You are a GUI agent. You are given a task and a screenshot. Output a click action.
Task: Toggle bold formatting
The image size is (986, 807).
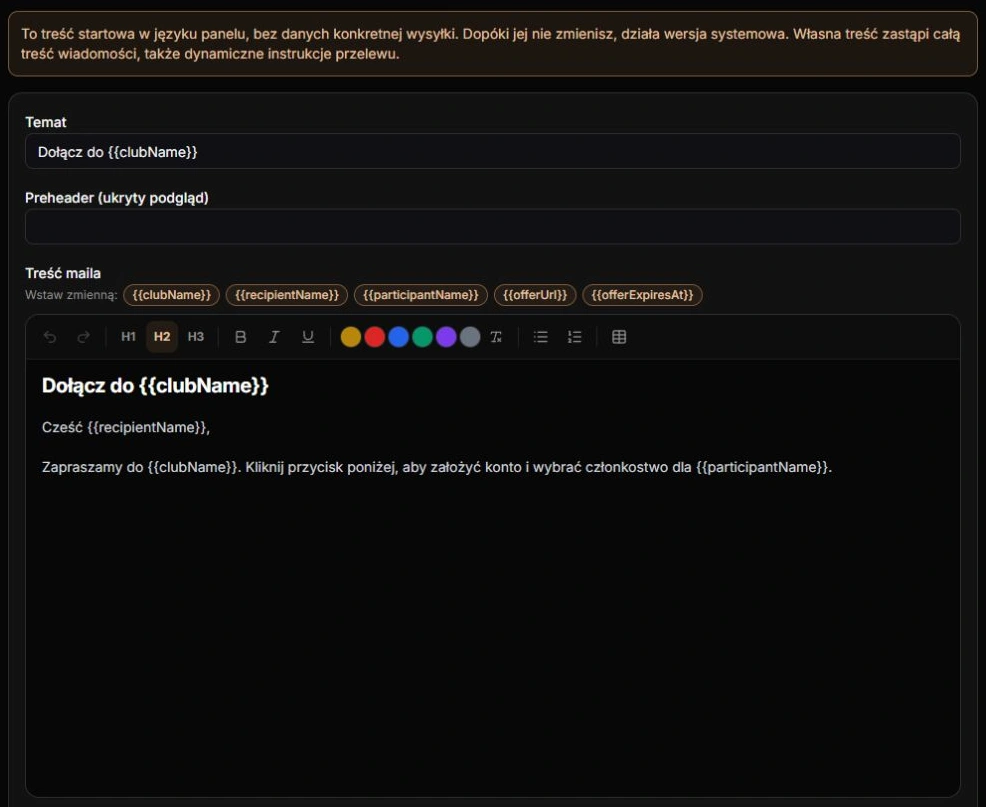pyautogui.click(x=240, y=337)
